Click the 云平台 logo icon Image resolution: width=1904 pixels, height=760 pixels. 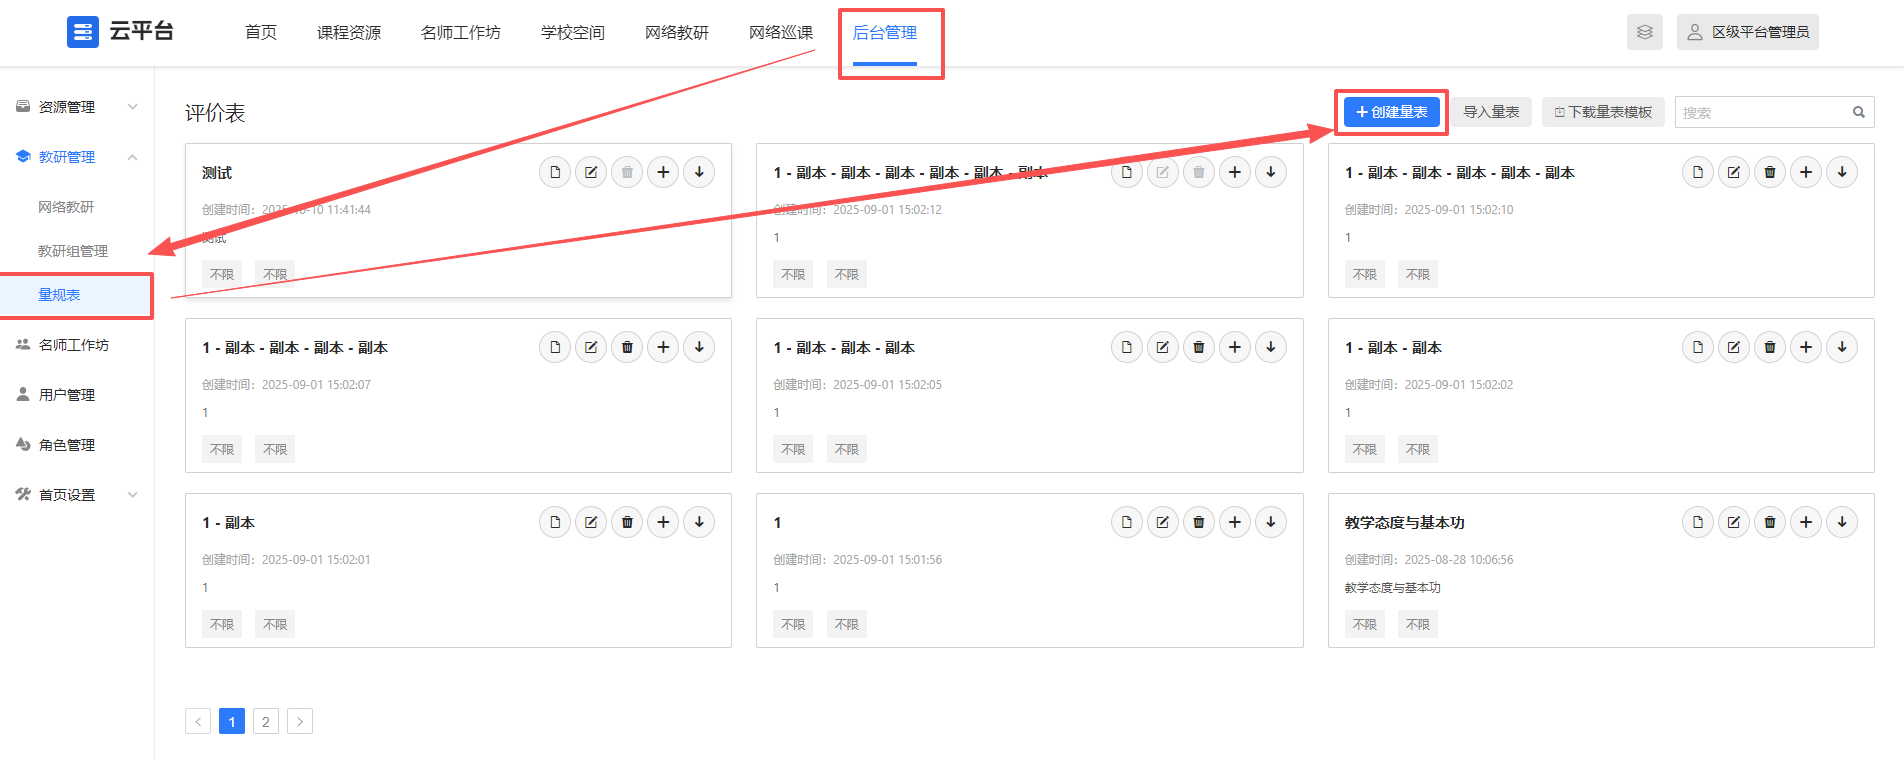click(83, 32)
